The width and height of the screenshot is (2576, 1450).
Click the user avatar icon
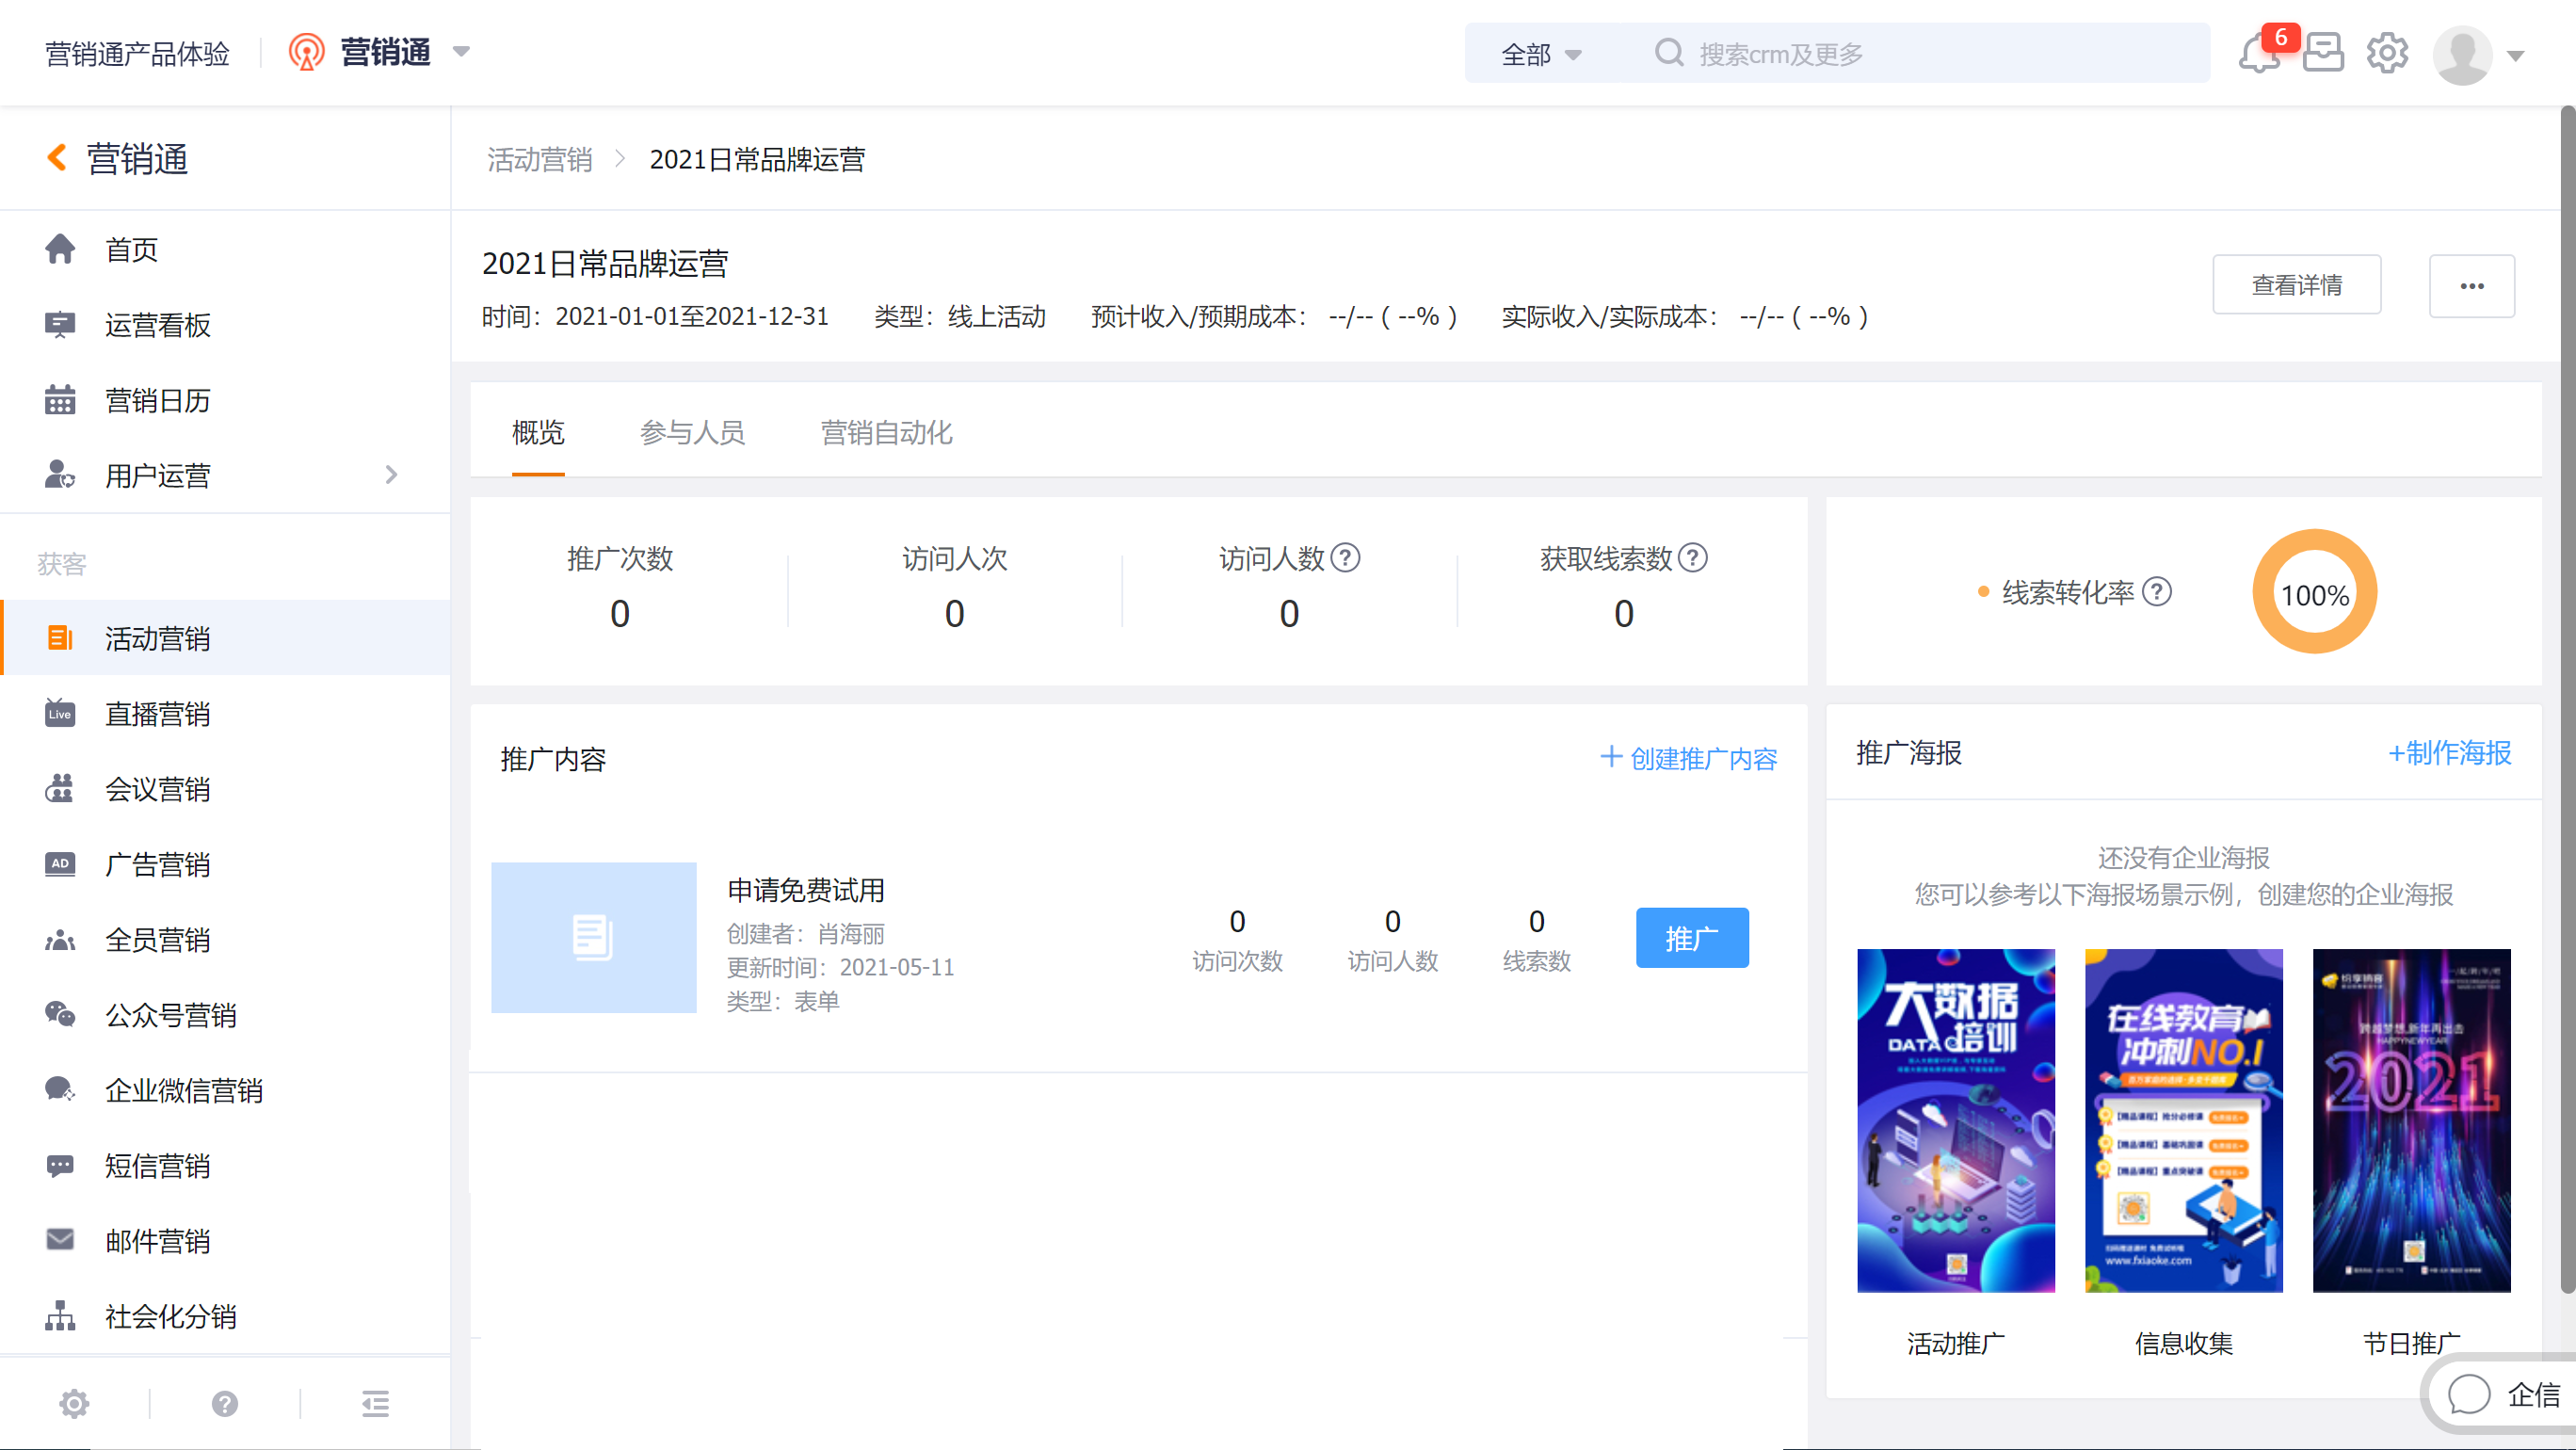(x=2462, y=54)
